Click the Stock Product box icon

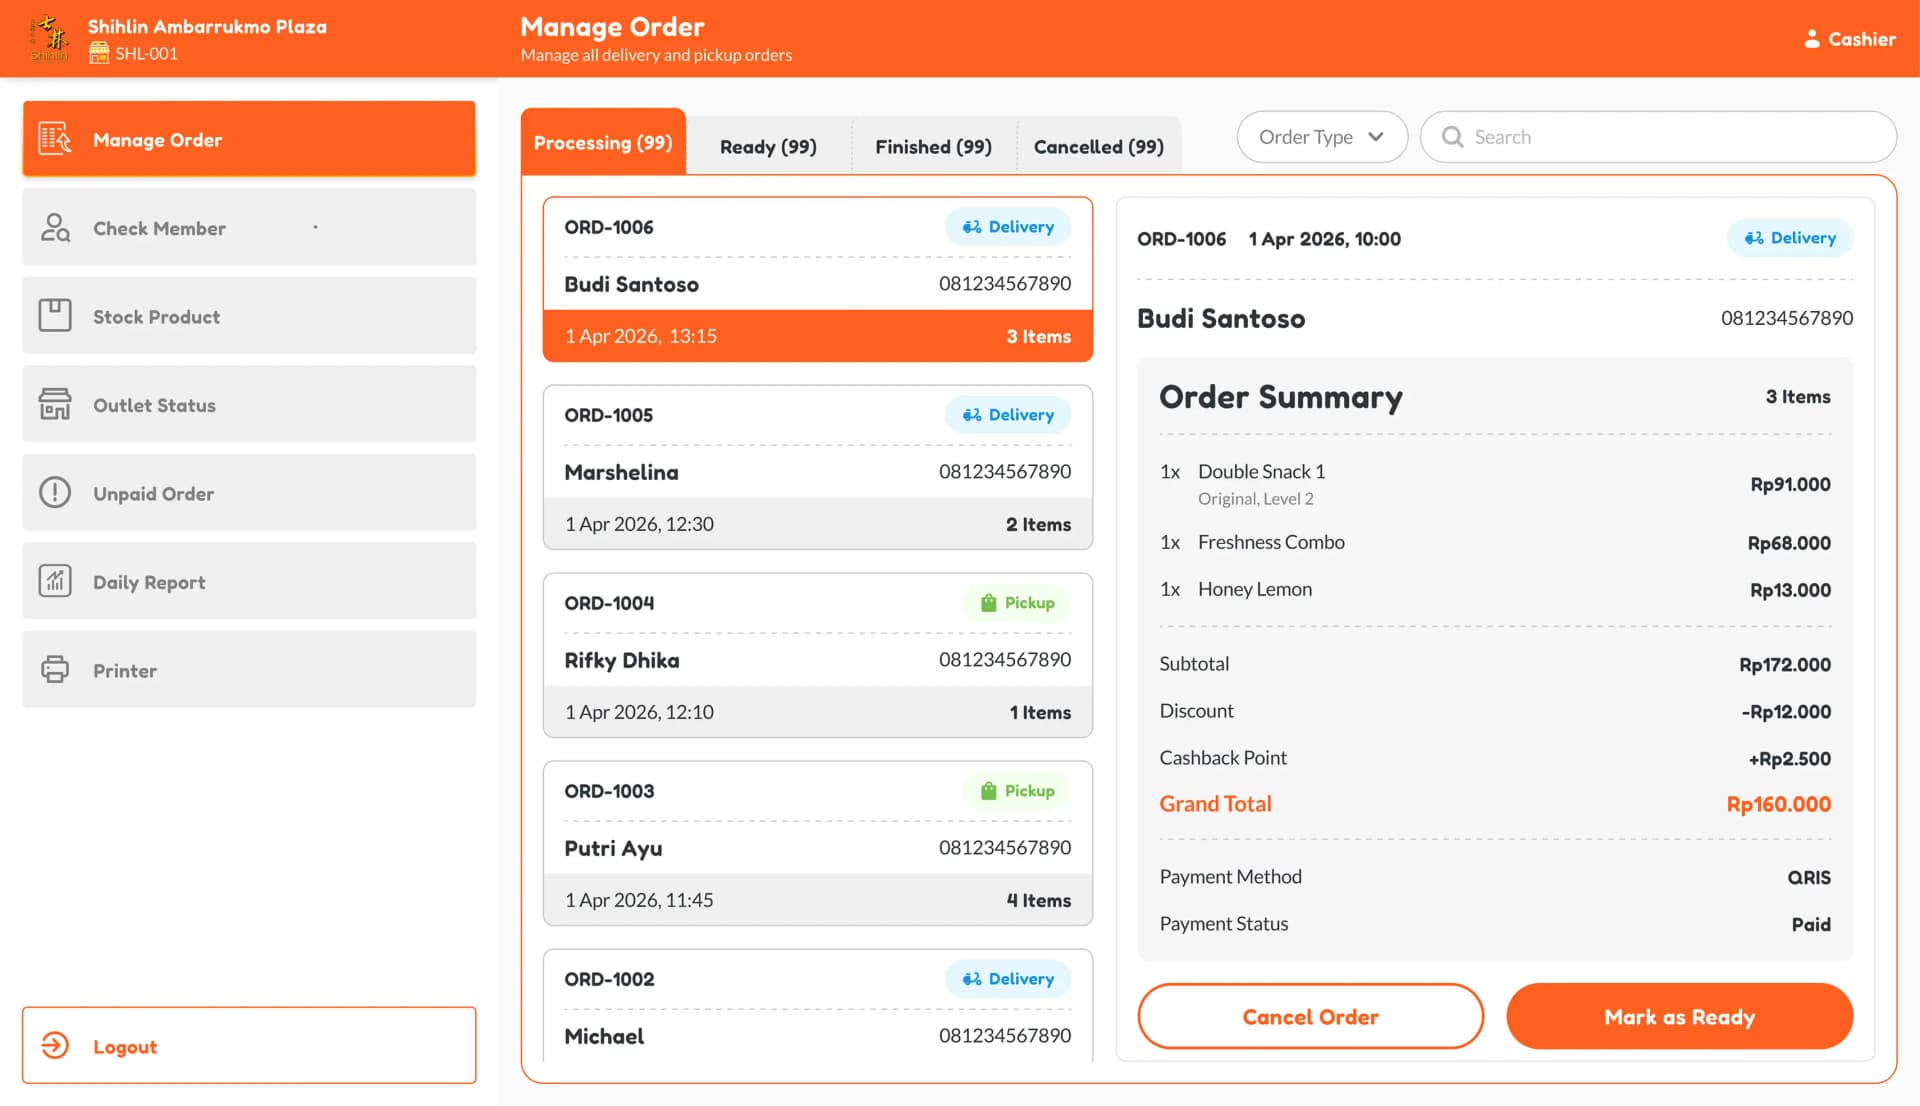point(55,316)
